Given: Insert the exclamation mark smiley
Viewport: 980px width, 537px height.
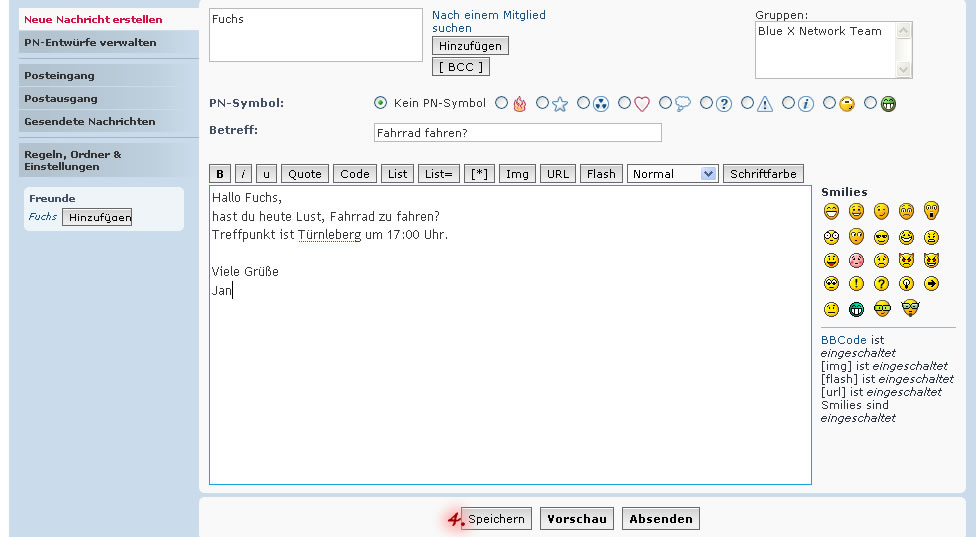Looking at the screenshot, I should coord(856,284).
